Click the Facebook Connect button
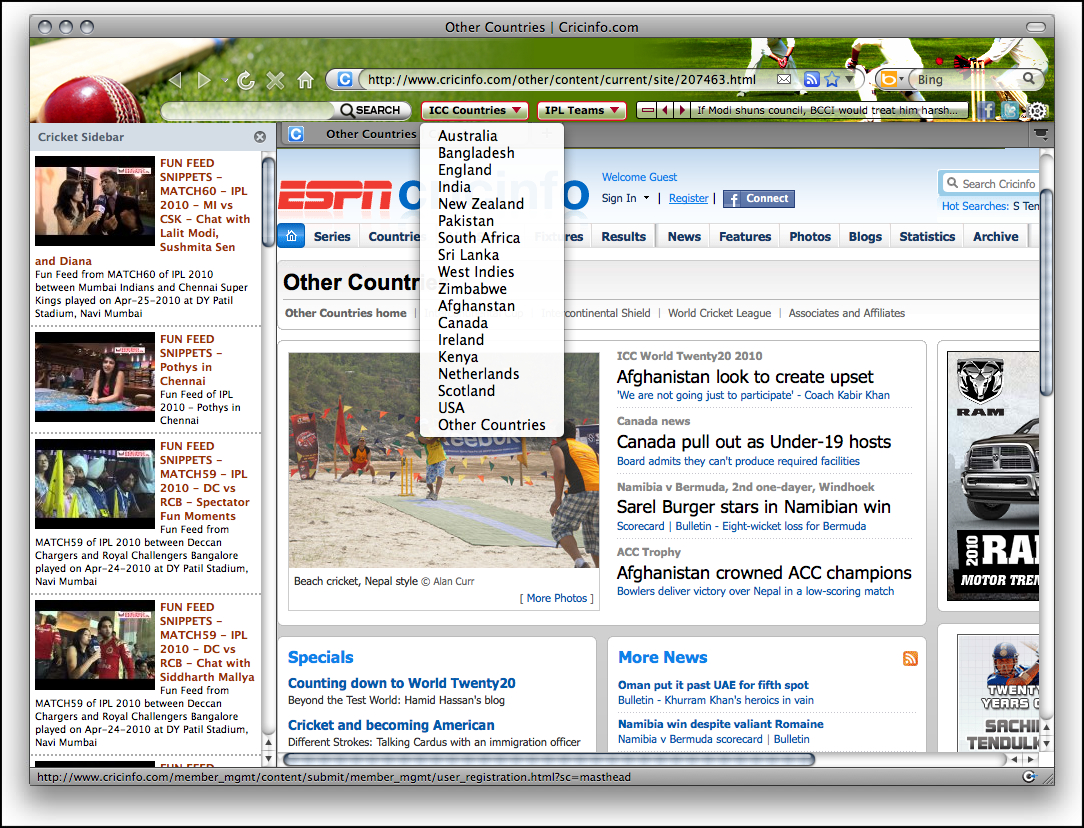Image resolution: width=1084 pixels, height=828 pixels. (x=758, y=199)
